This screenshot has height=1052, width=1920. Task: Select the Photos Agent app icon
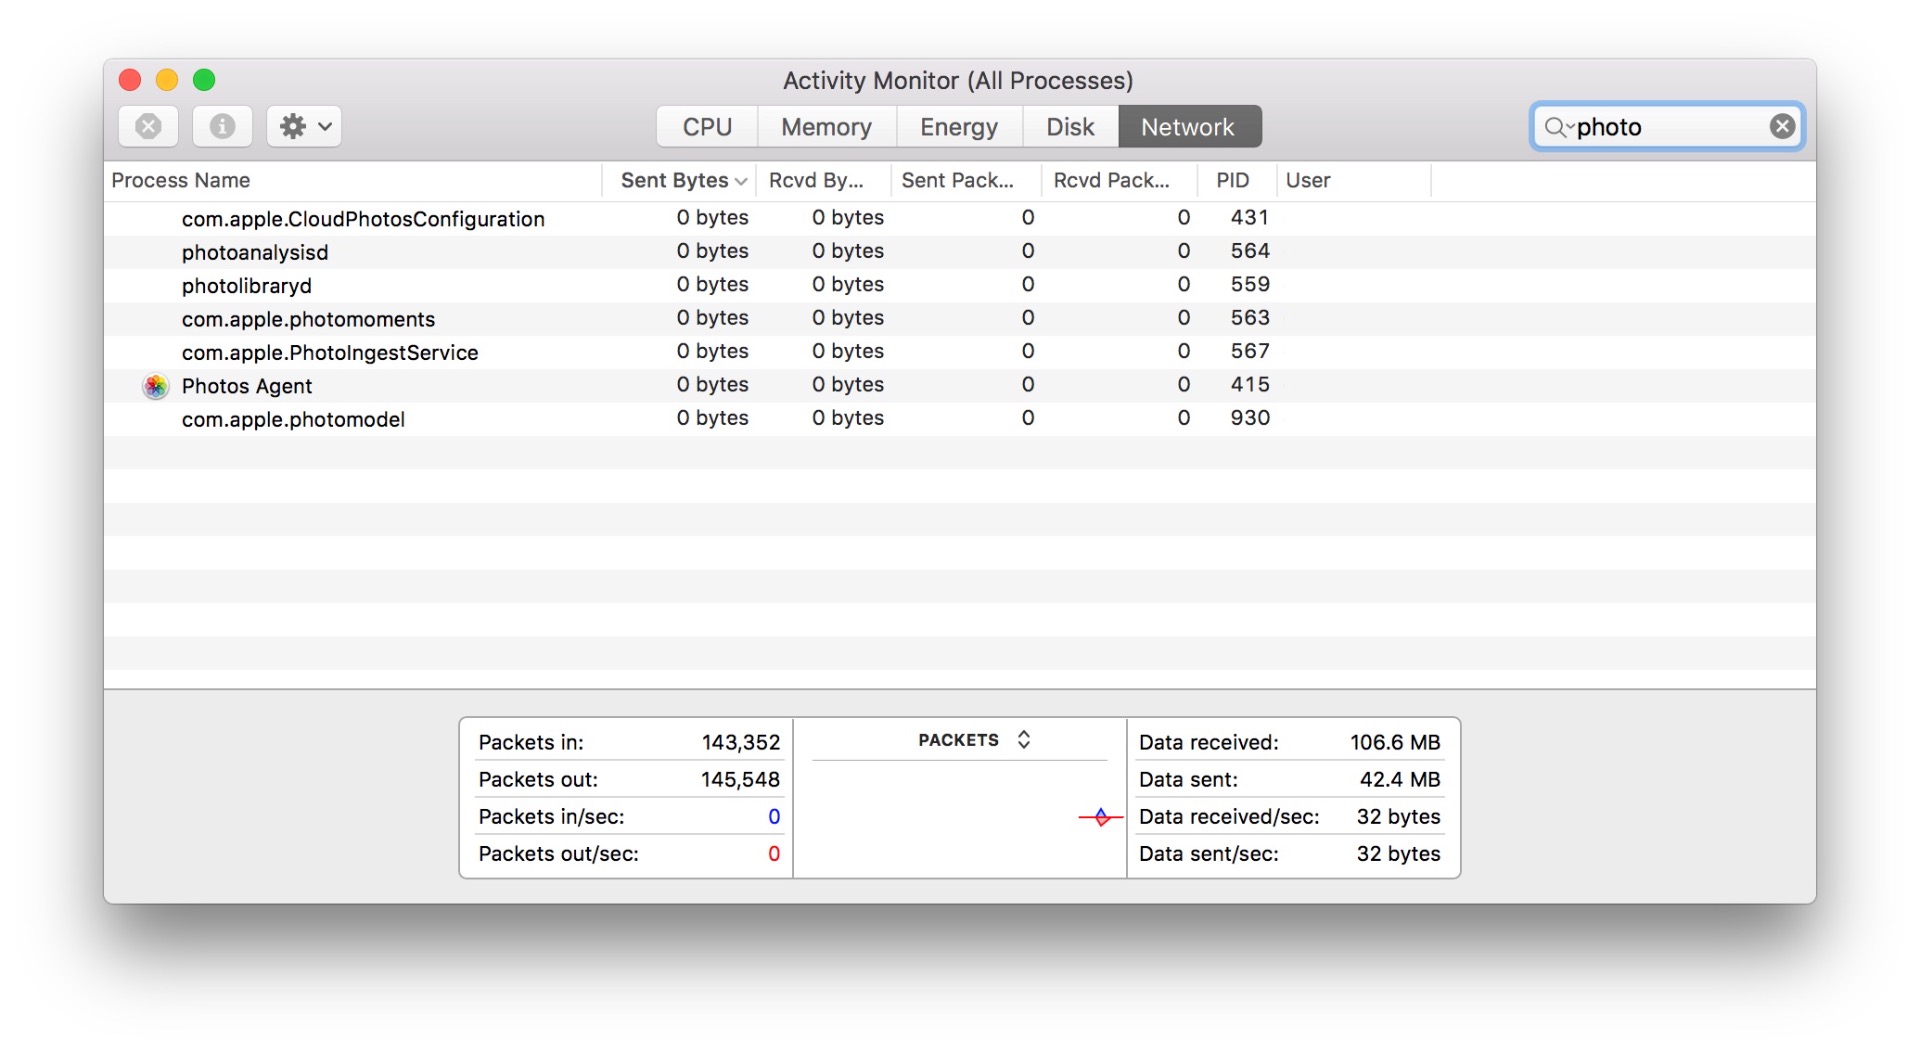[x=155, y=386]
